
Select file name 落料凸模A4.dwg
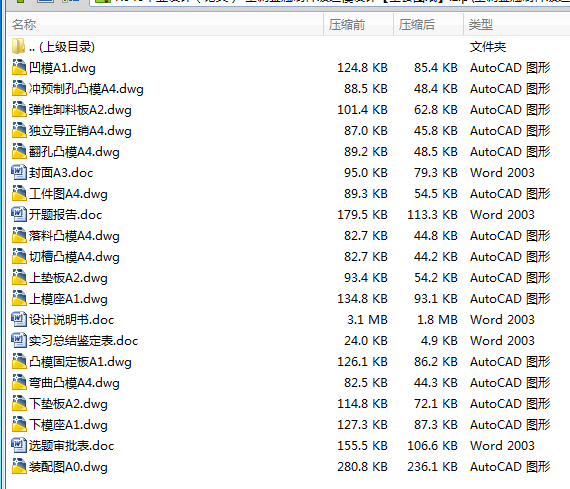click(74, 236)
